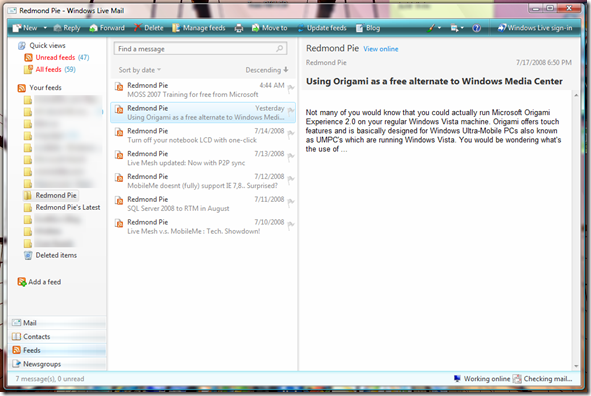Image resolution: width=591 pixels, height=396 pixels.
Task: Click the reading pane scroll up arrow
Action: point(576,95)
